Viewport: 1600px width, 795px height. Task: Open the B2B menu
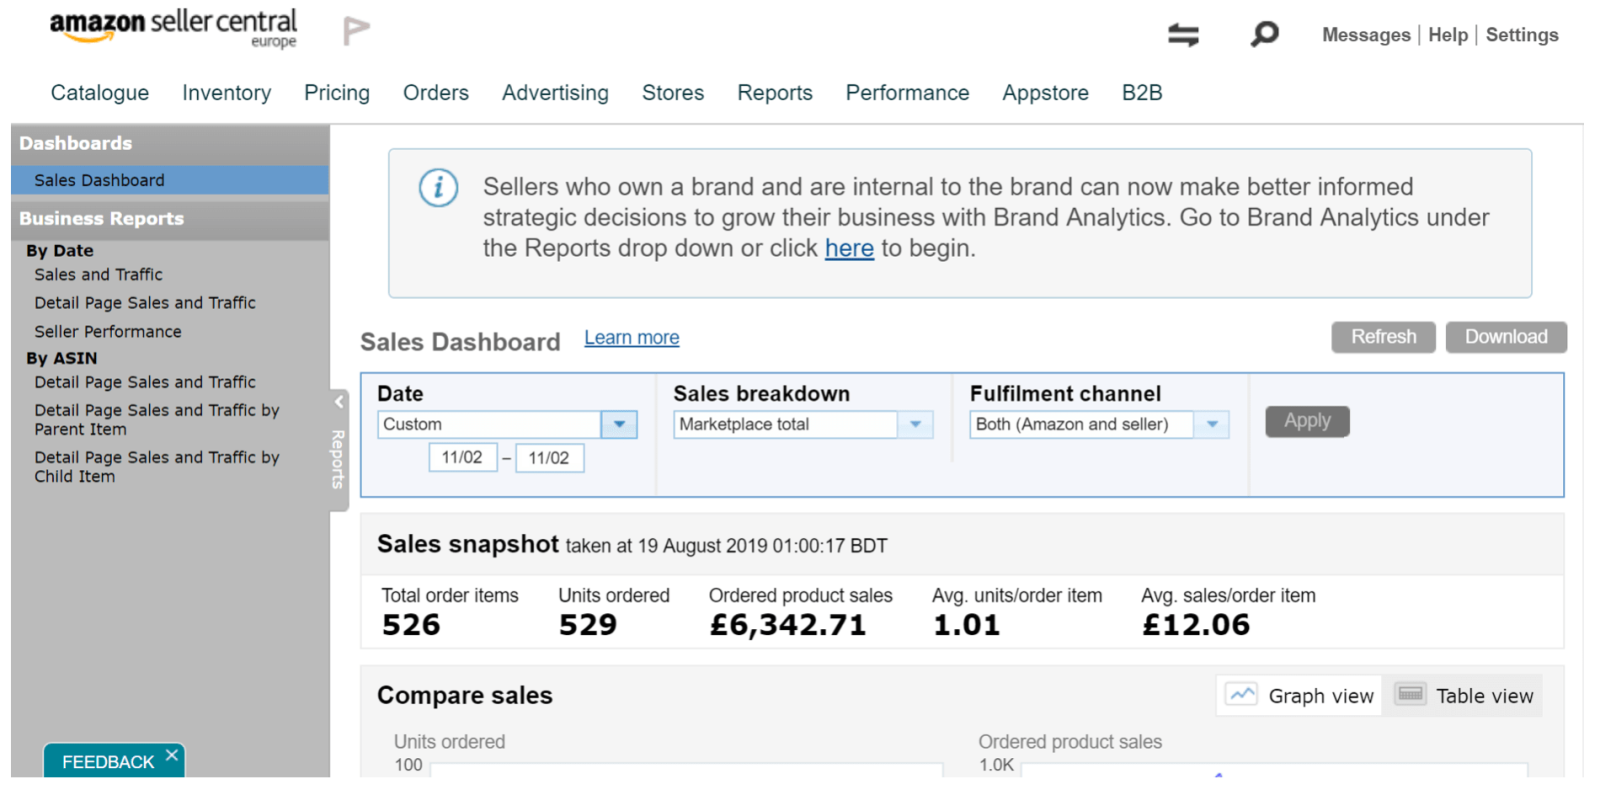point(1142,93)
